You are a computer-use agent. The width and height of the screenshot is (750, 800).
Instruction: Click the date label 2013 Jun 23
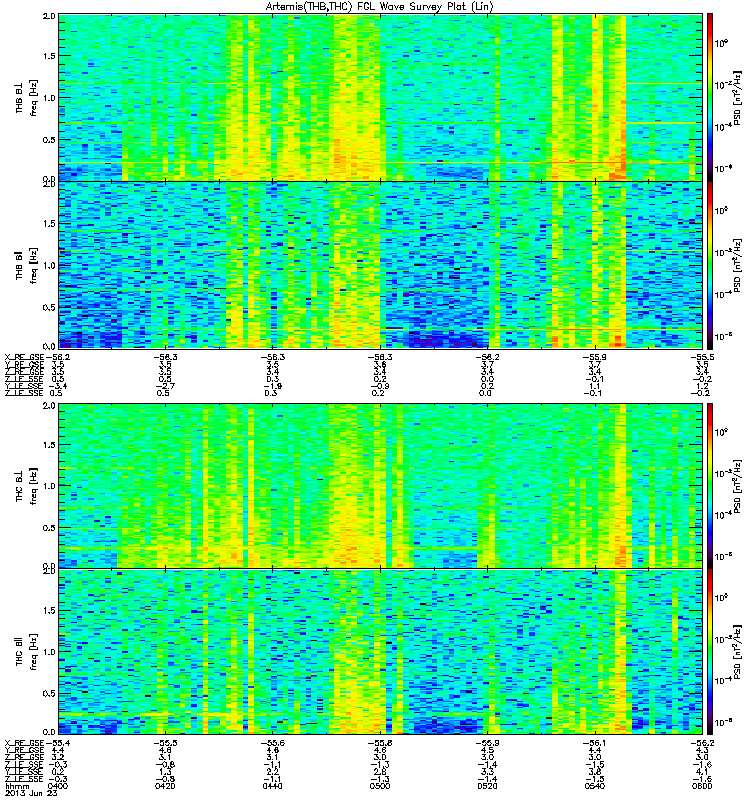31,793
